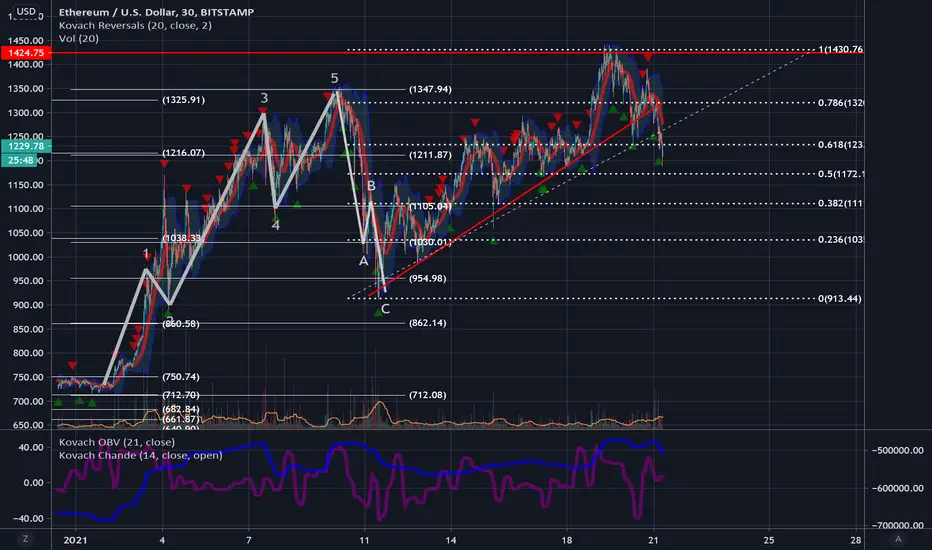Click the Fibonacci 0.5(1172.1 level label

[840, 174]
